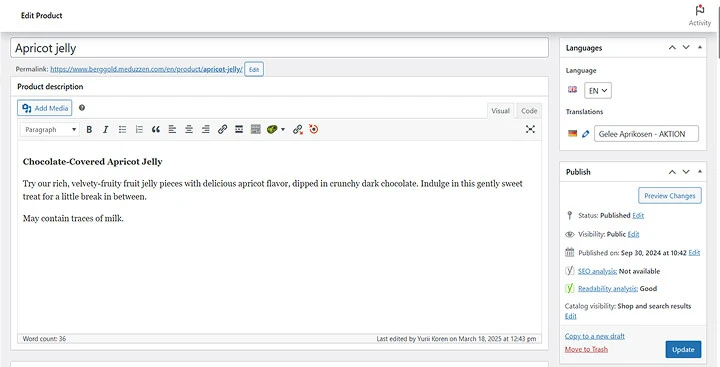Align text center
The height and width of the screenshot is (367, 720).
189,130
